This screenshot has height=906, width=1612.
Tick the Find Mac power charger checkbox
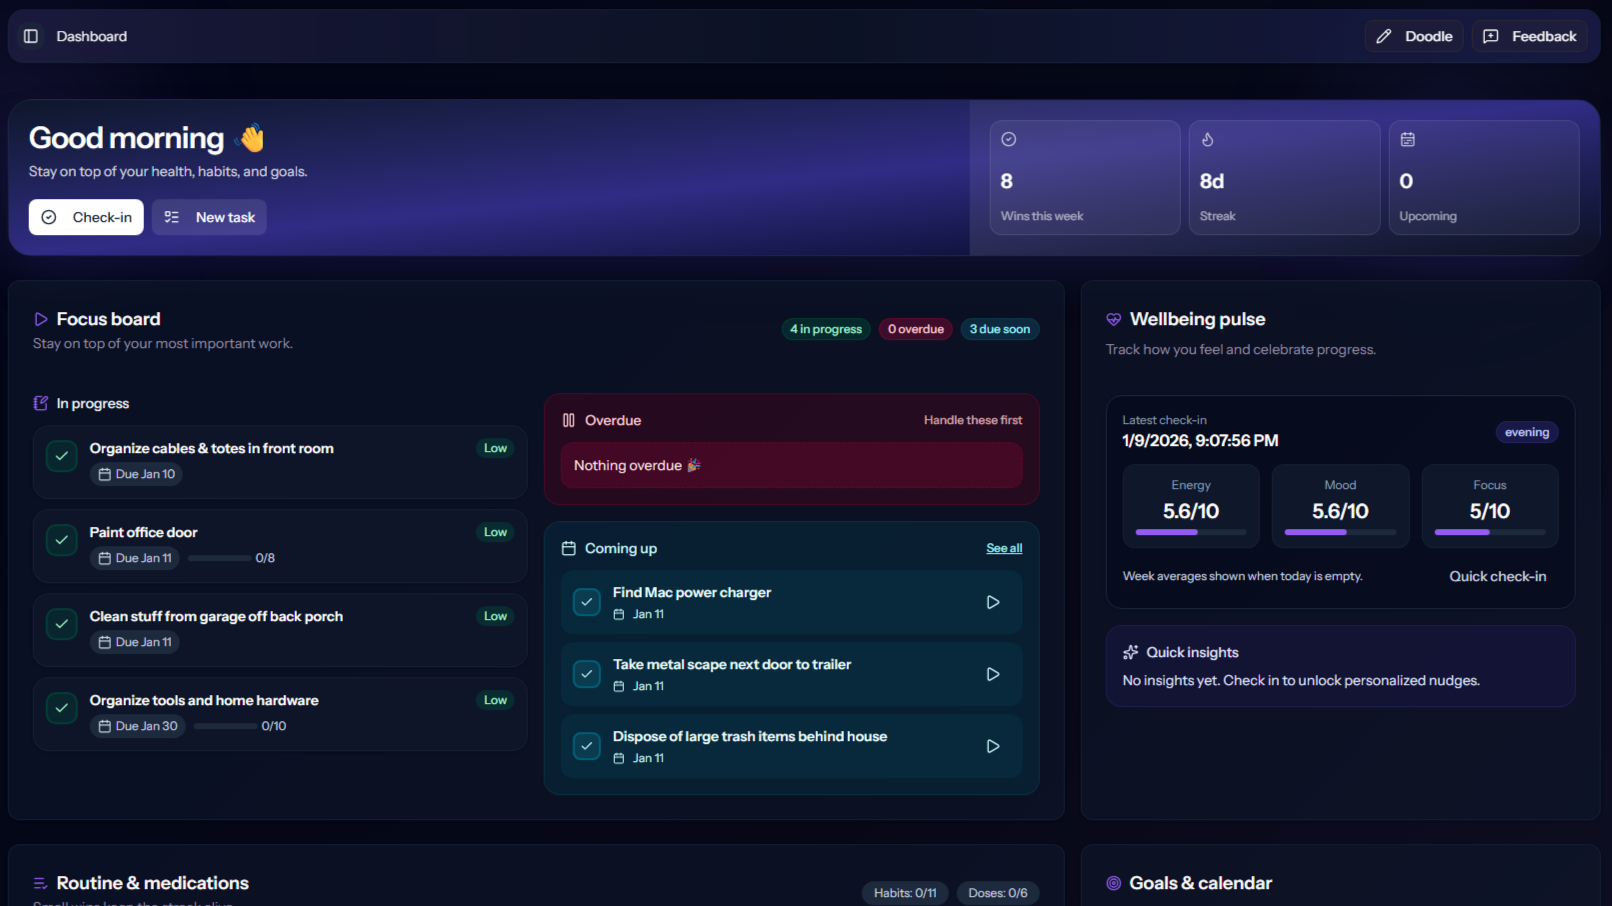pos(587,602)
